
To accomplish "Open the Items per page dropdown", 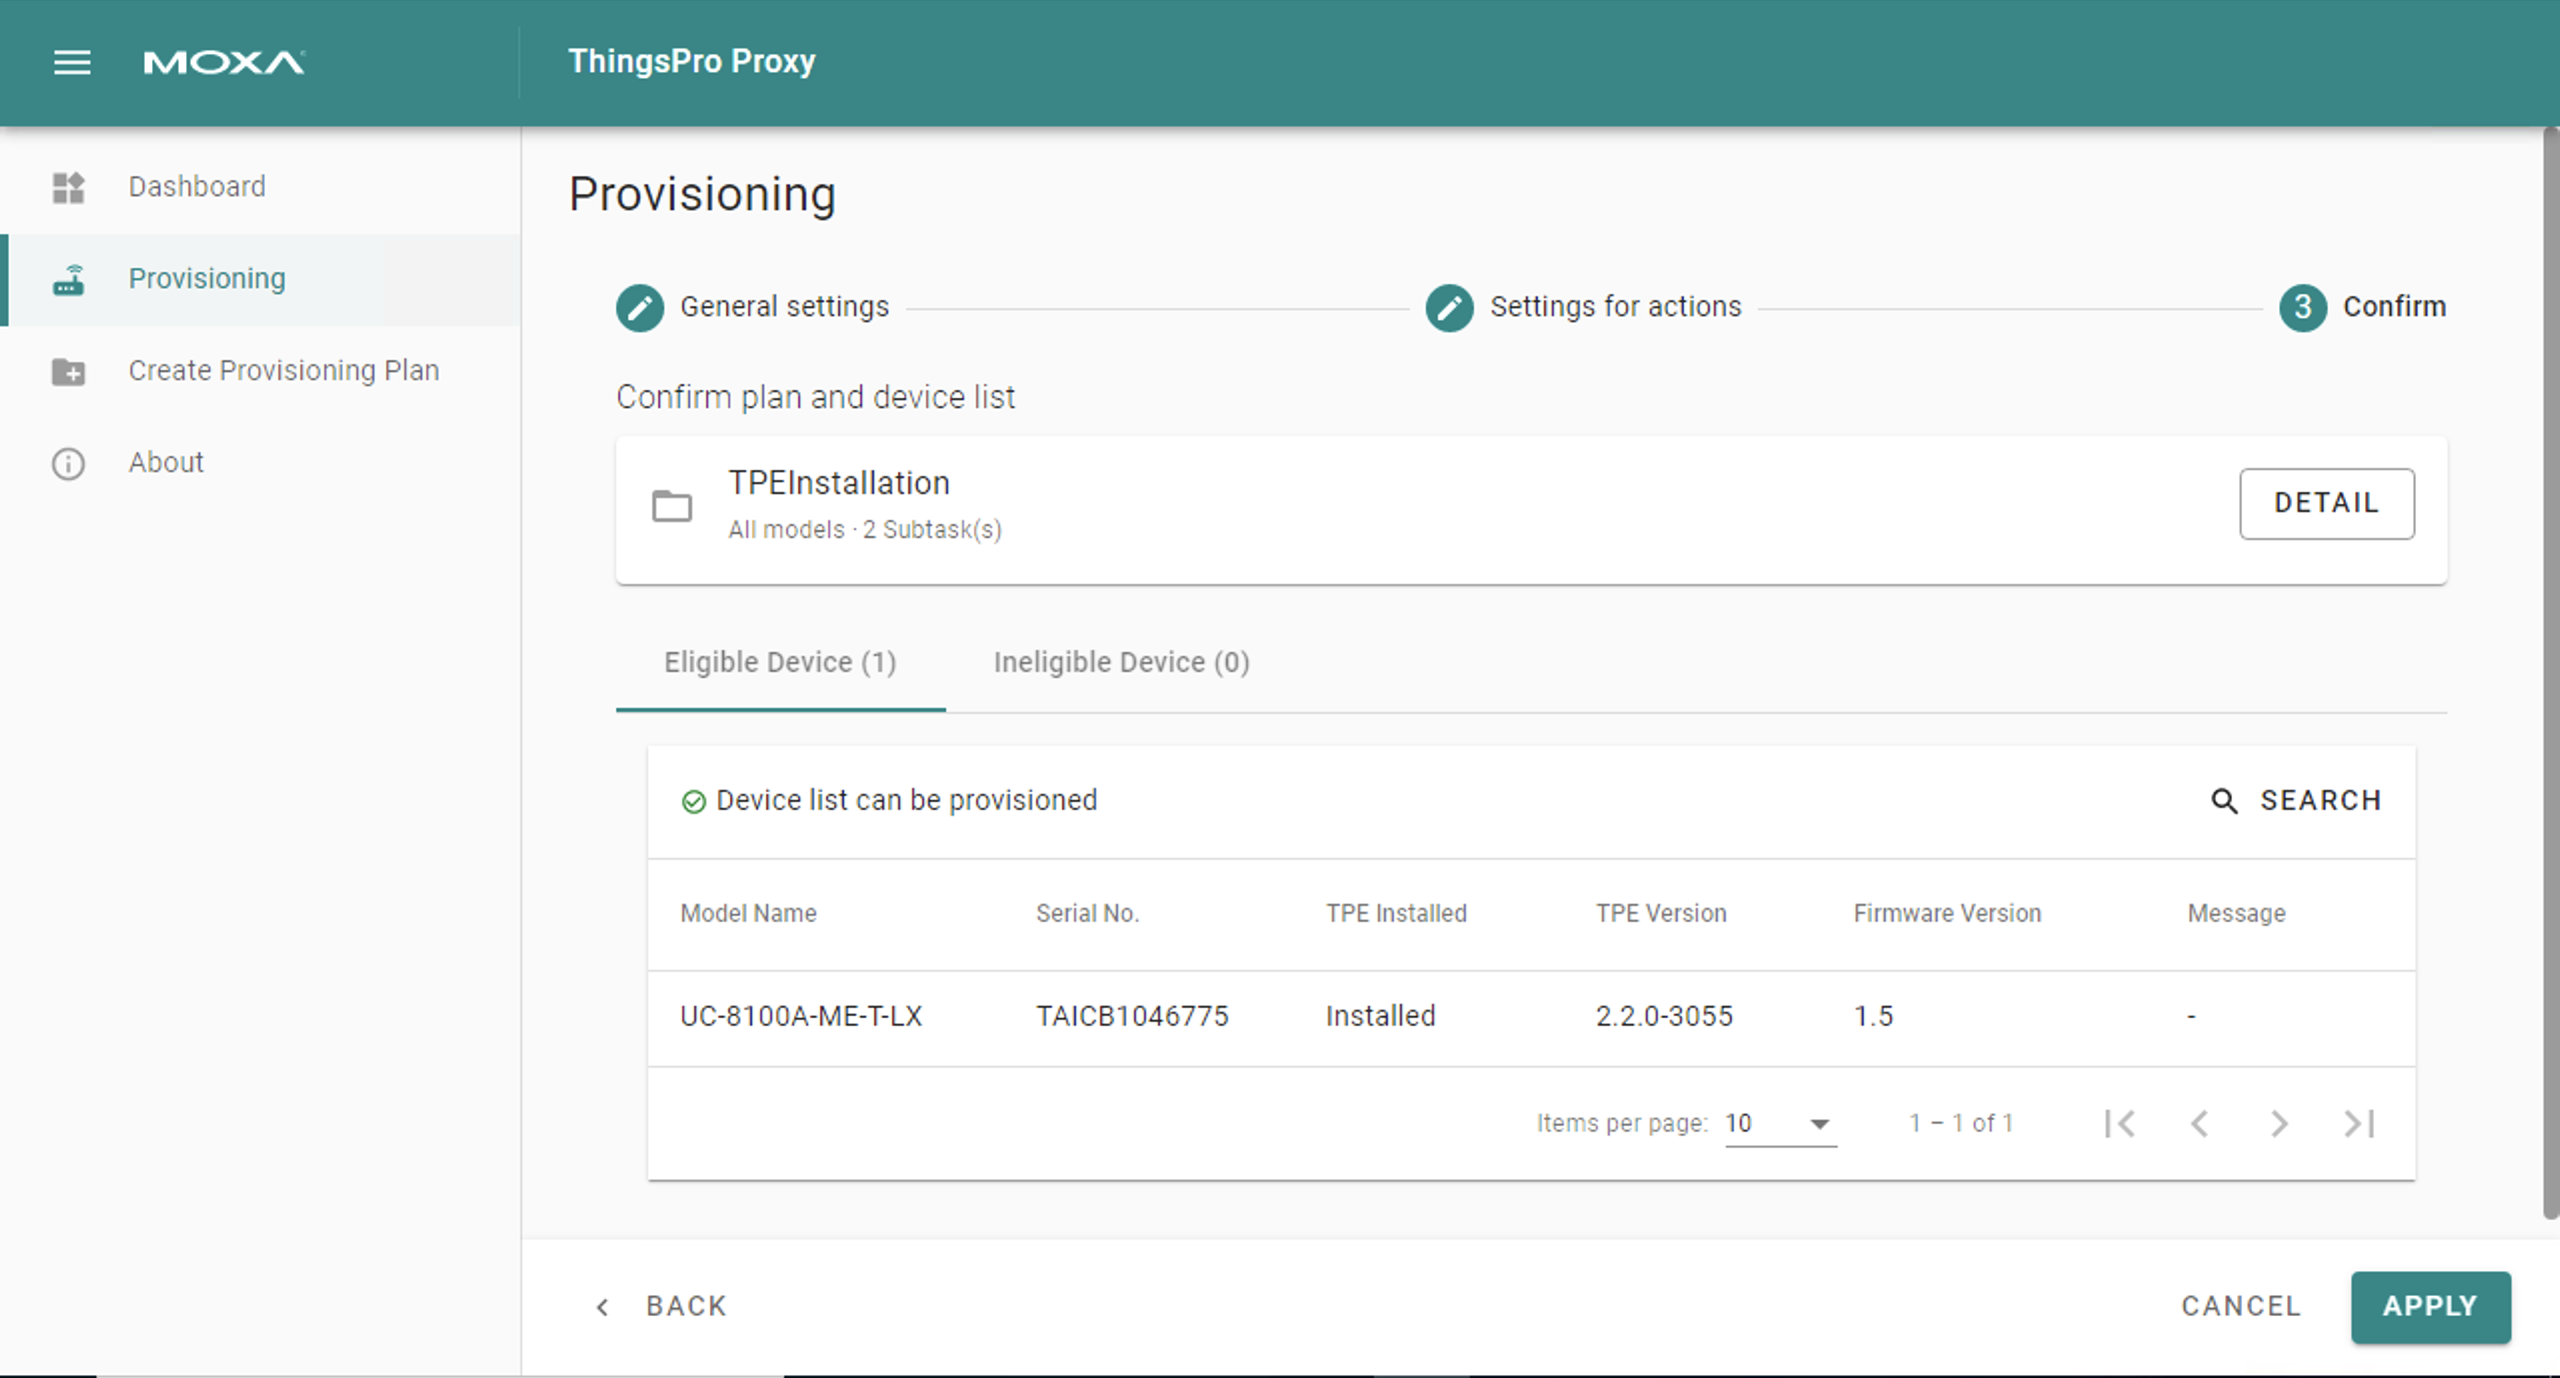I will tap(1781, 1124).
